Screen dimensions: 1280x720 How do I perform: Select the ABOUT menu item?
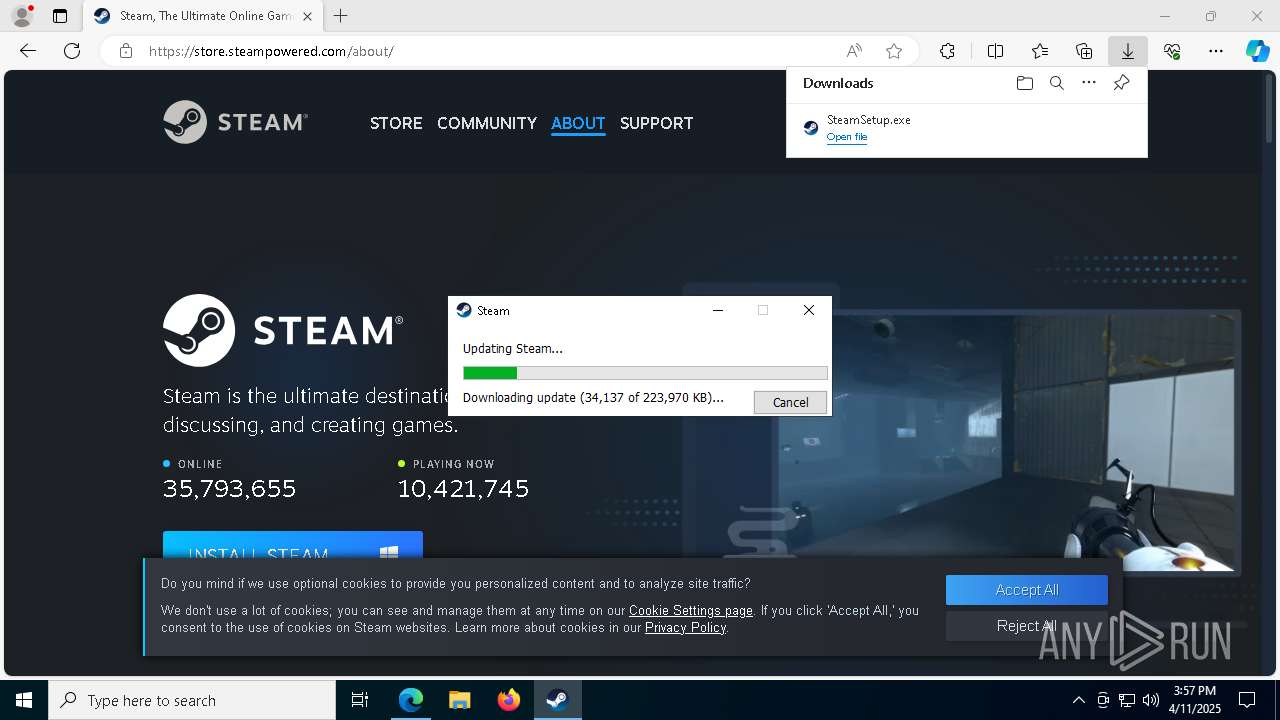tap(578, 123)
